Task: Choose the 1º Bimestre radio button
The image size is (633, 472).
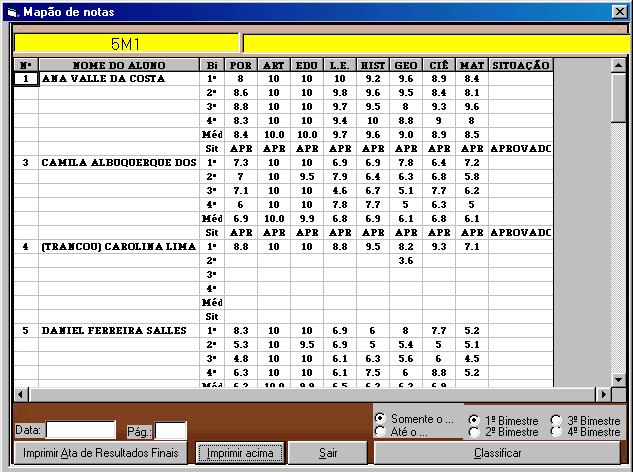Action: (473, 420)
